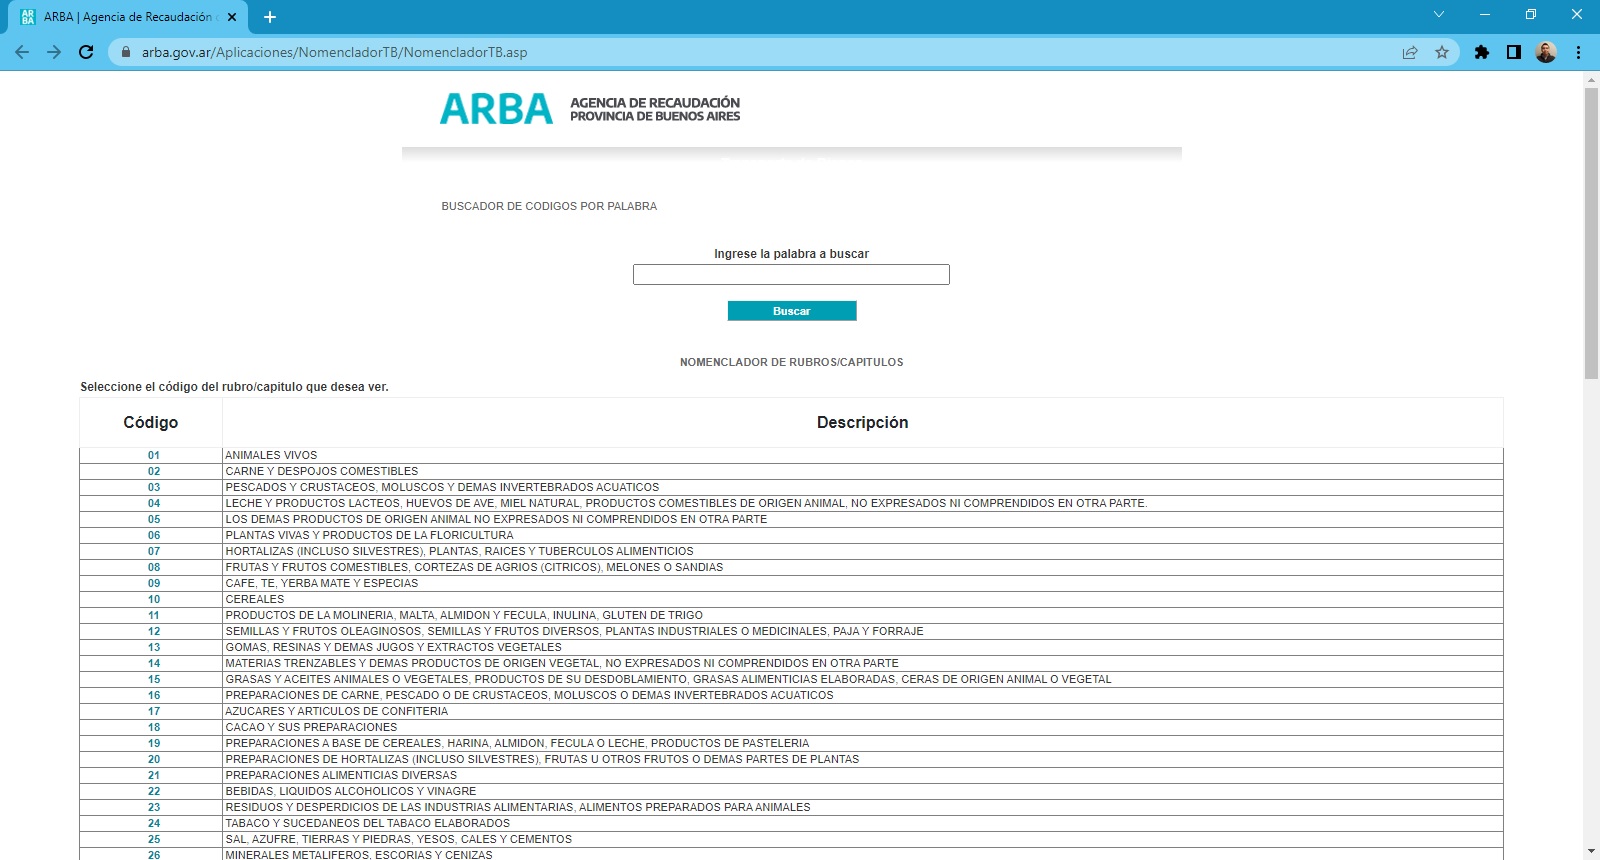
Task: Click the vertical scrollbar thumb
Action: tap(1591, 233)
